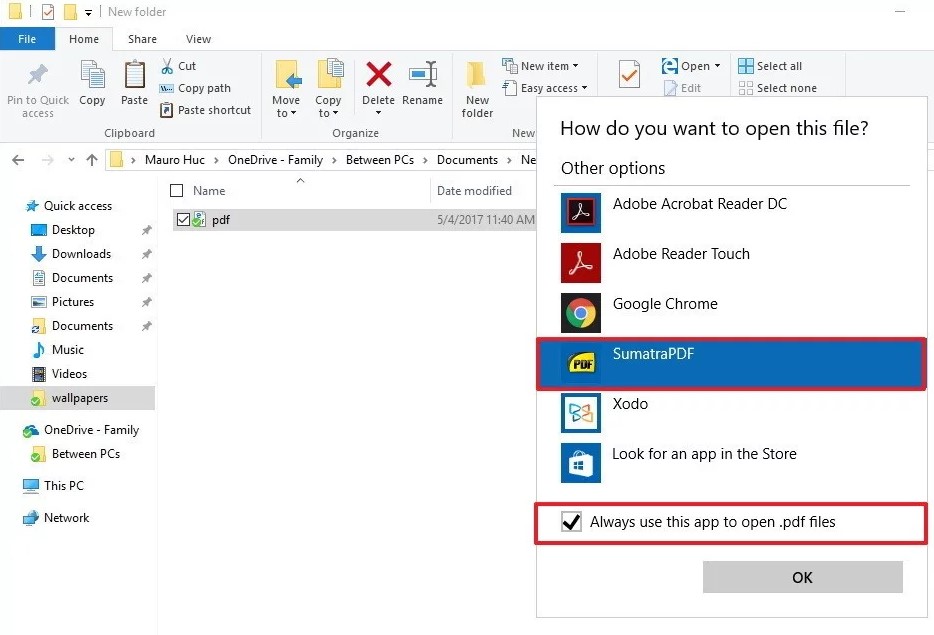Switch to the View ribbon tab
Image resolution: width=934 pixels, height=635 pixels.
198,39
